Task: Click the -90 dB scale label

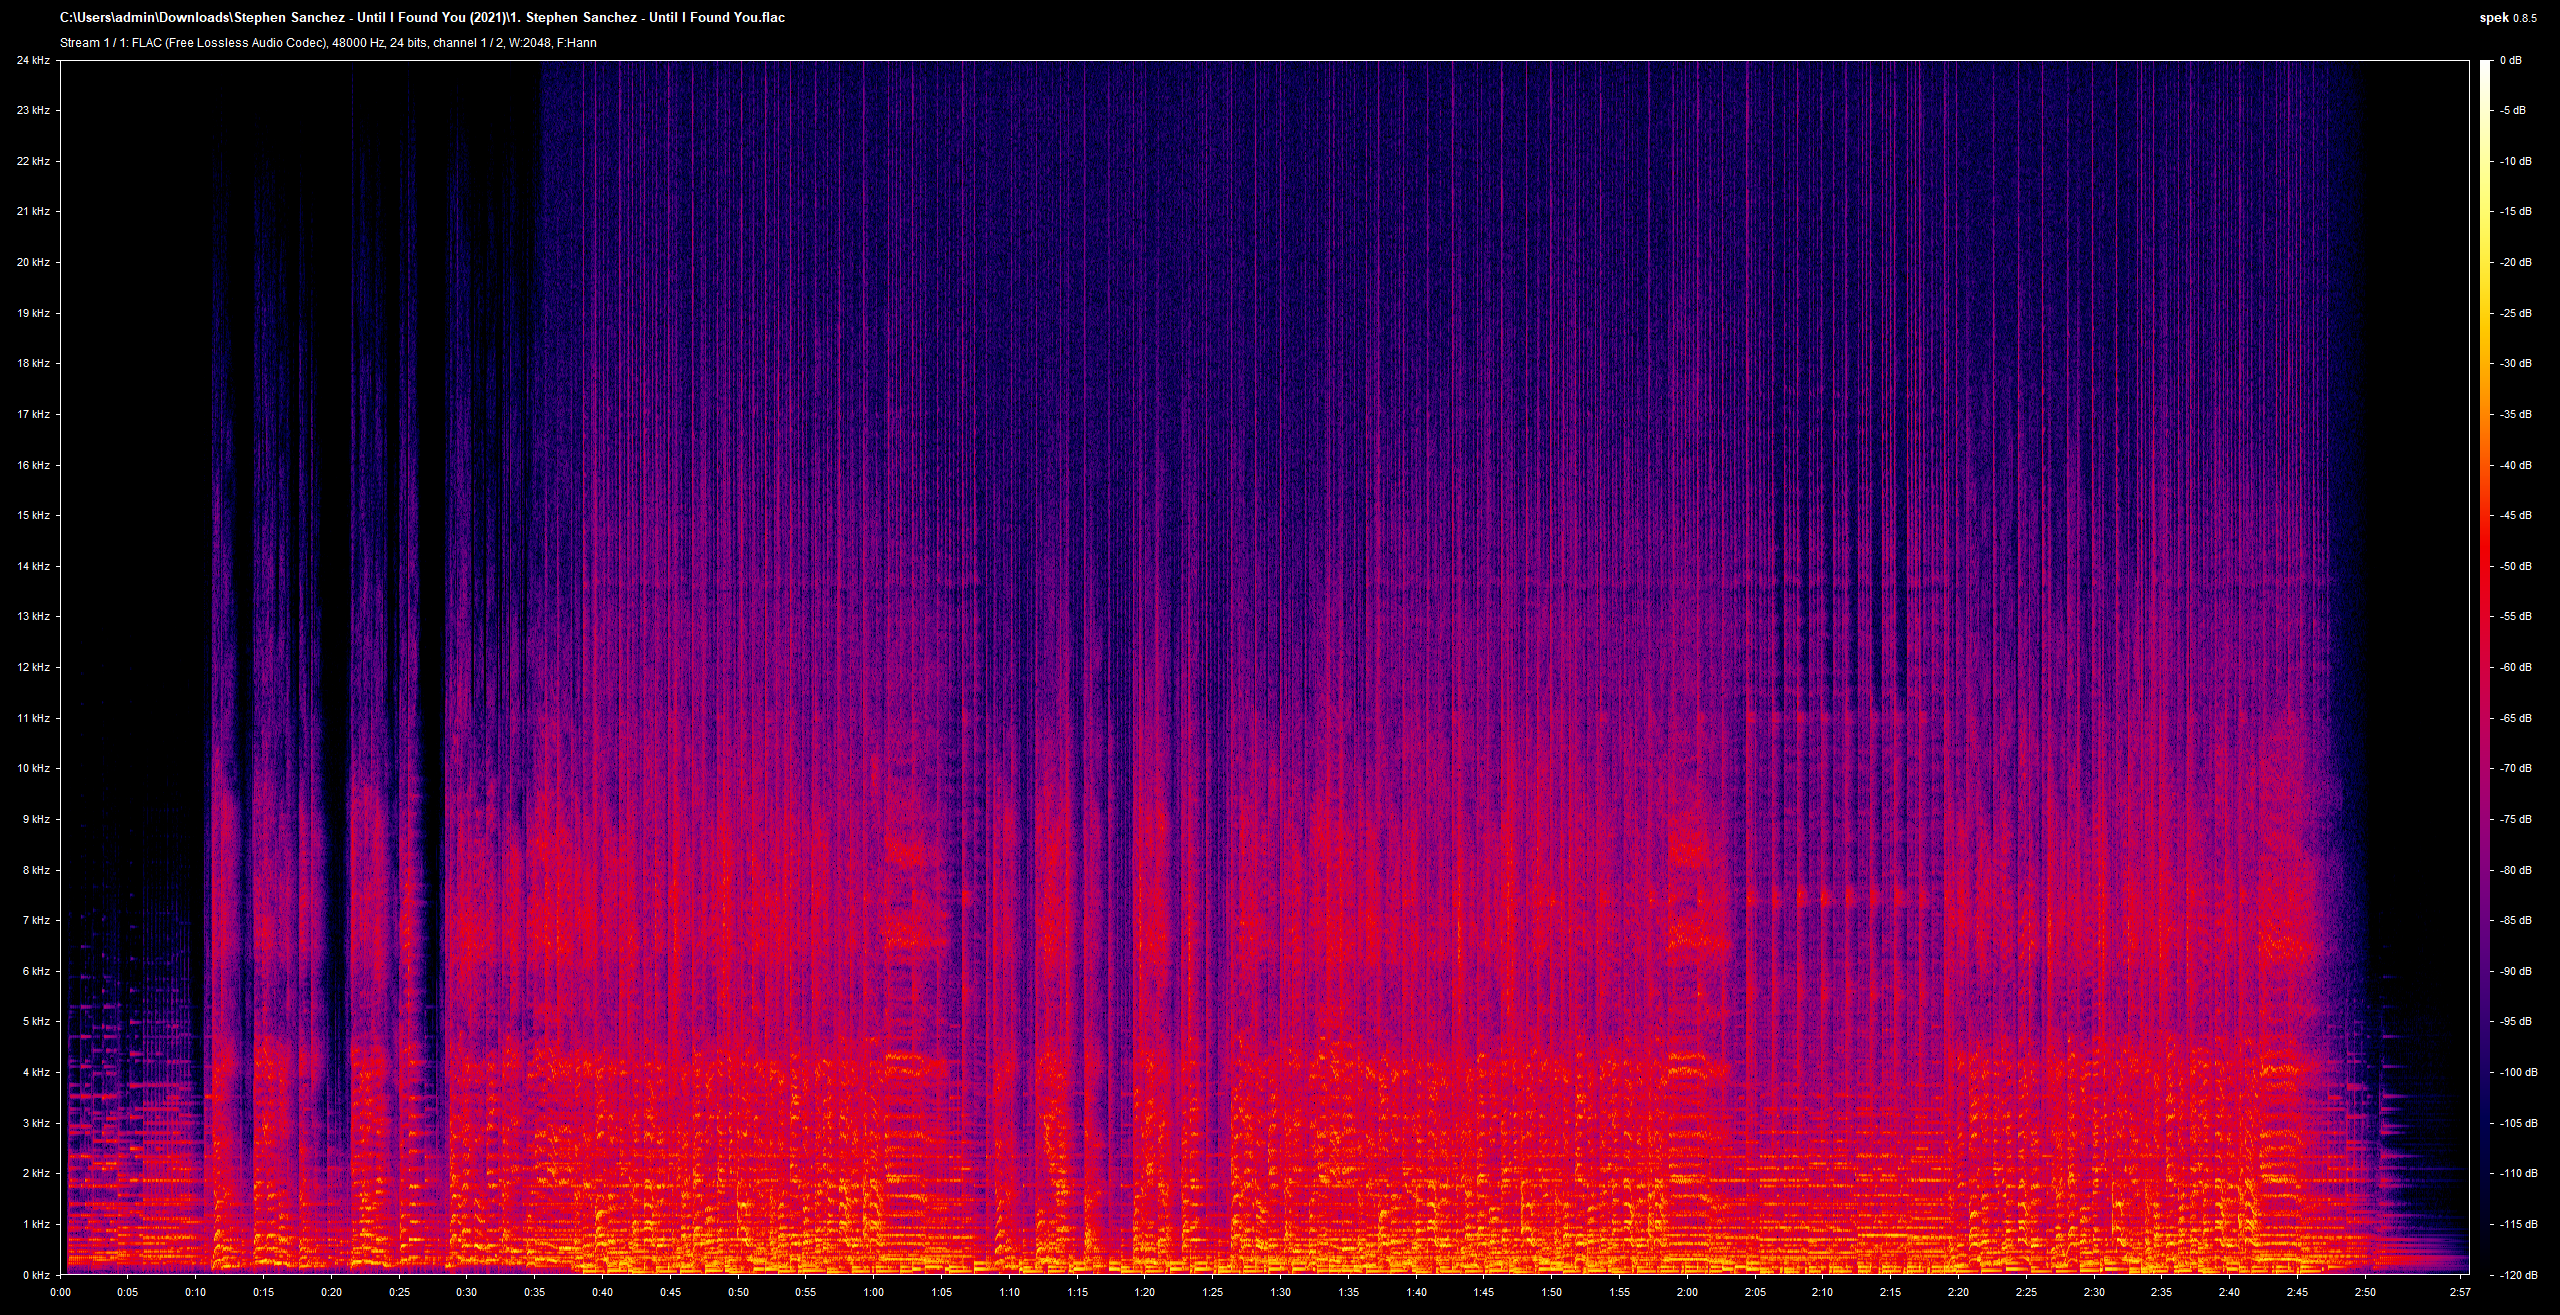Action: tap(2516, 971)
